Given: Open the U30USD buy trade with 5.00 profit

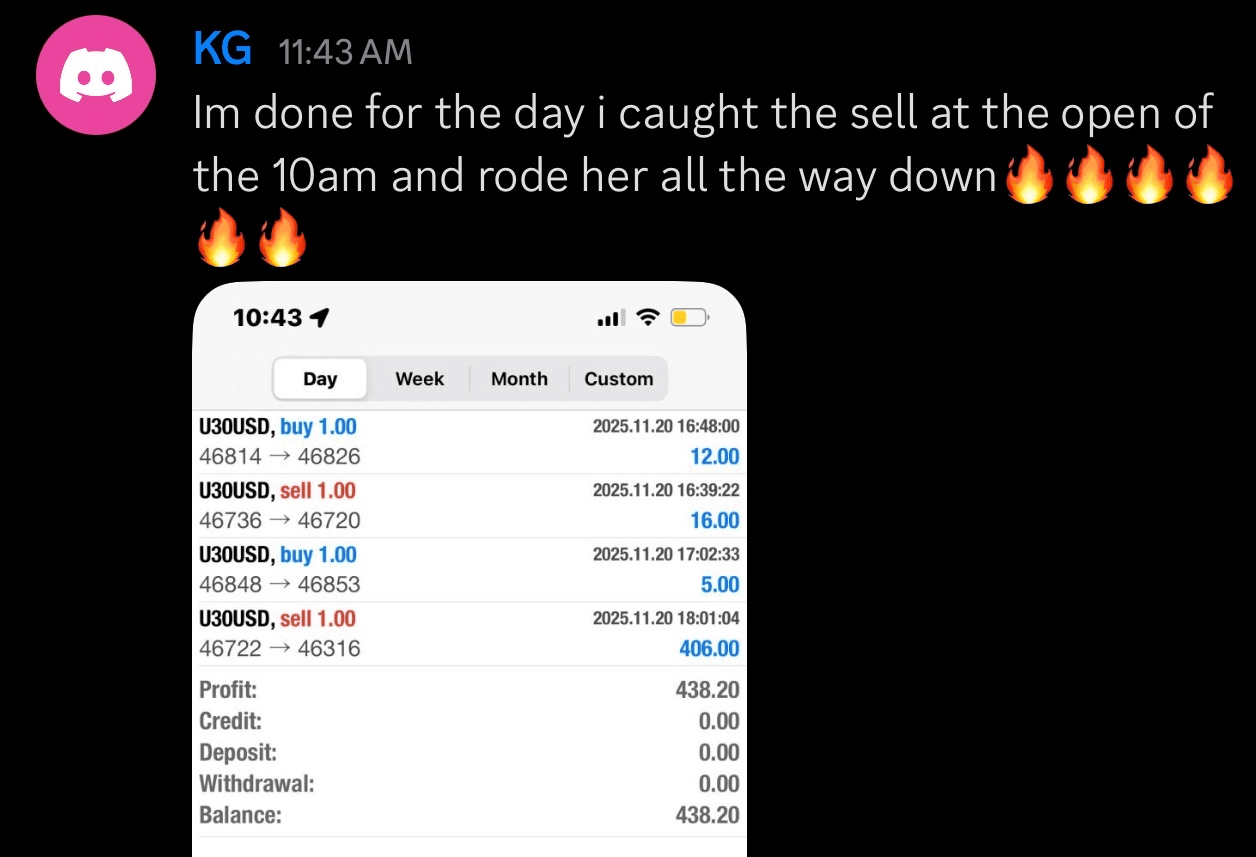Looking at the screenshot, I should (x=468, y=570).
